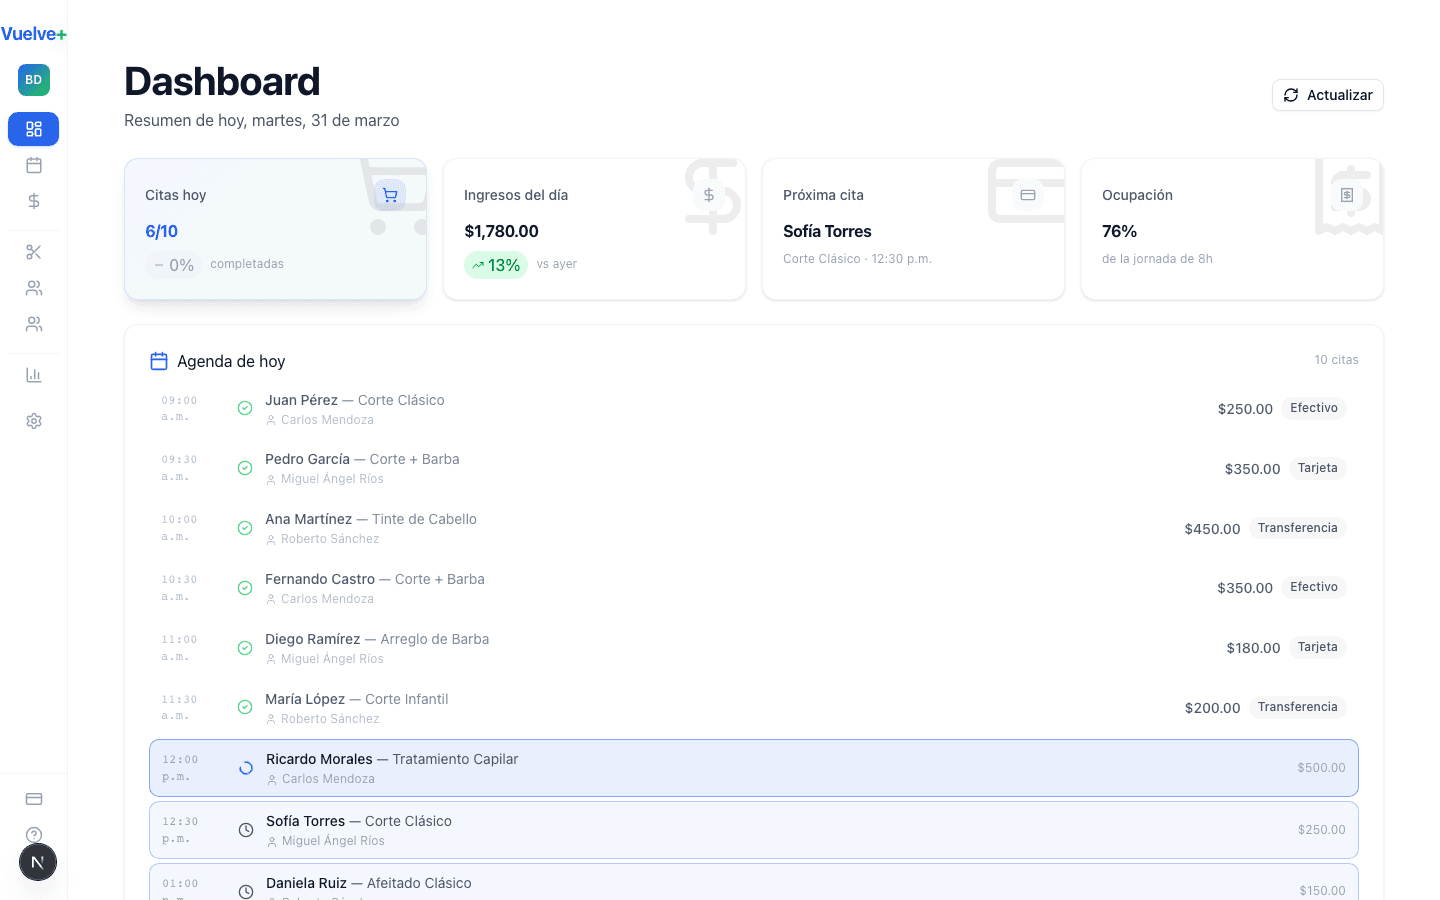Open the services section via the scissors icon
Image resolution: width=1440 pixels, height=900 pixels.
click(34, 252)
